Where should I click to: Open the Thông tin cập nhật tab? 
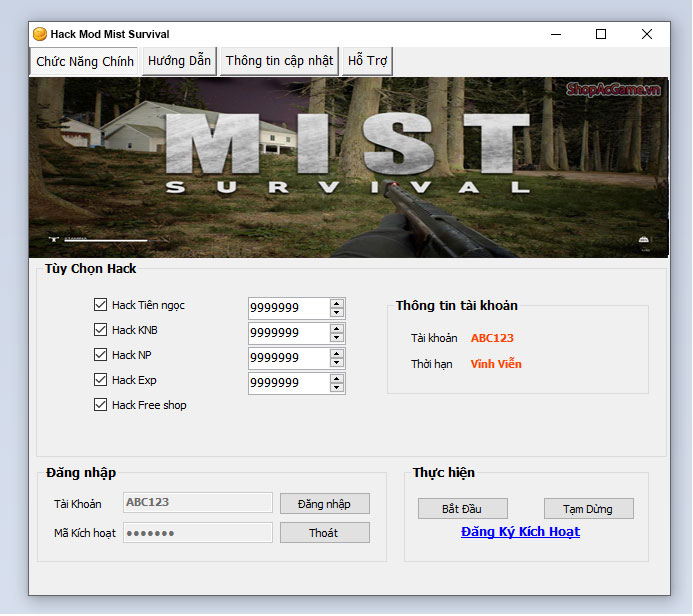(279, 61)
